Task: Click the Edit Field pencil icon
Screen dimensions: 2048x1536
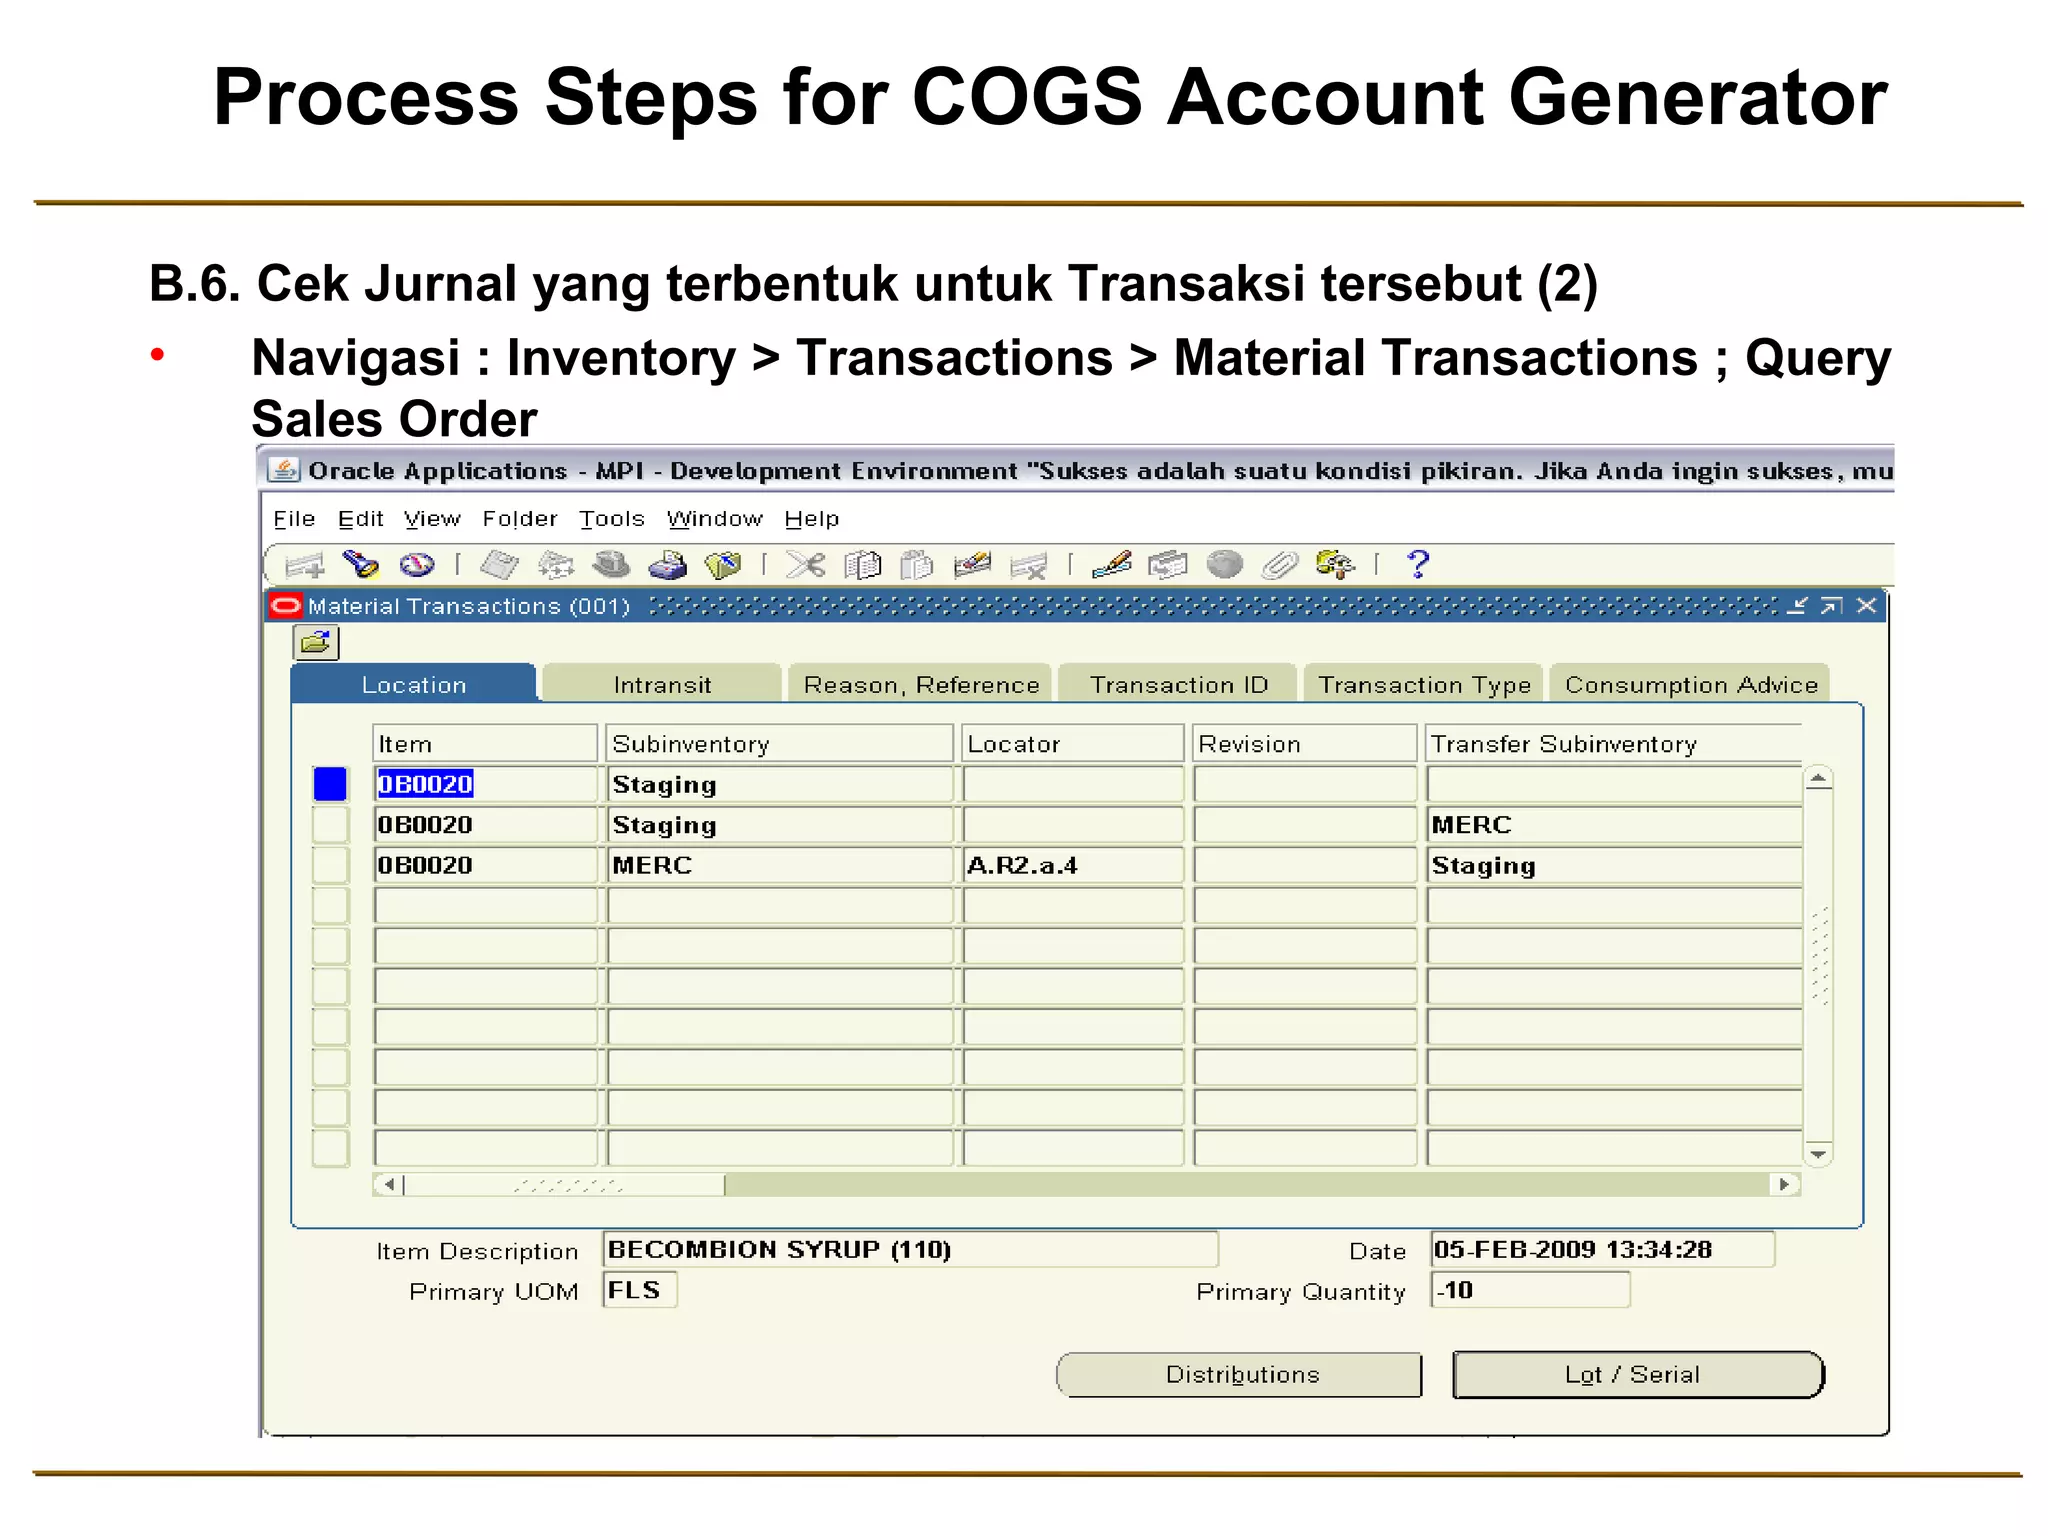Action: click(x=1111, y=565)
